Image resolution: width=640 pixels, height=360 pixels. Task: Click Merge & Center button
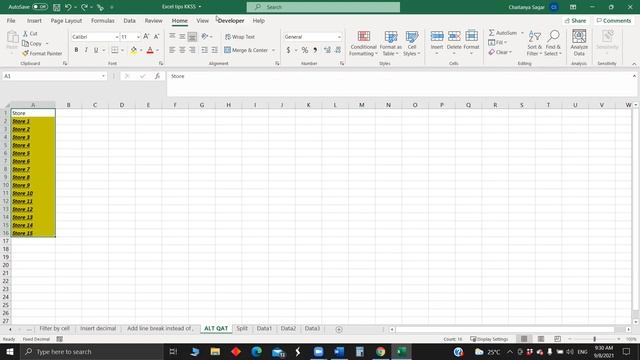pyautogui.click(x=246, y=50)
